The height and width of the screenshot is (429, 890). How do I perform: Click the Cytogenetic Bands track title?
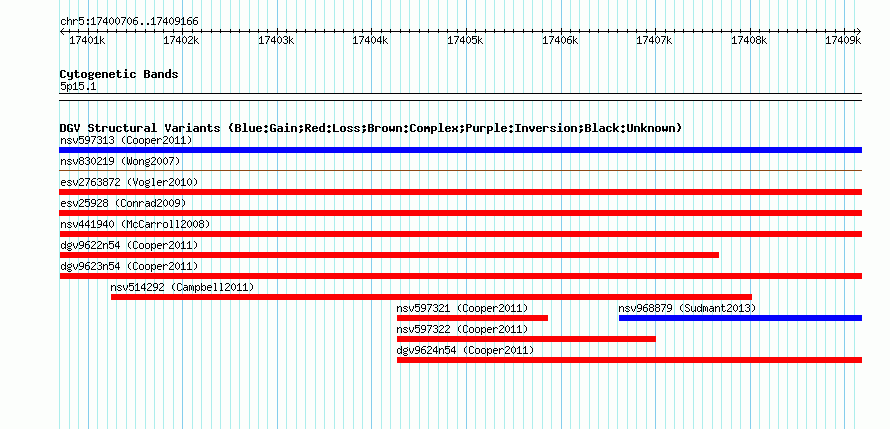click(x=119, y=74)
